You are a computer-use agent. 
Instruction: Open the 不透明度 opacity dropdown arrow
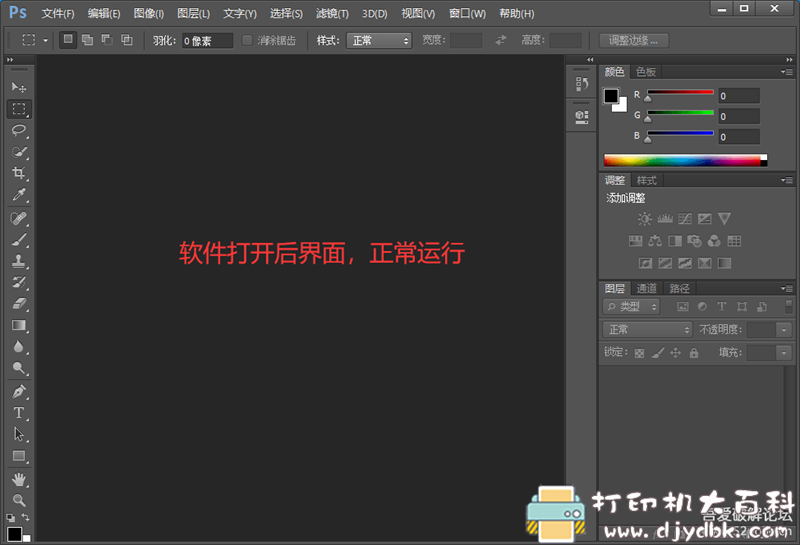coord(784,330)
